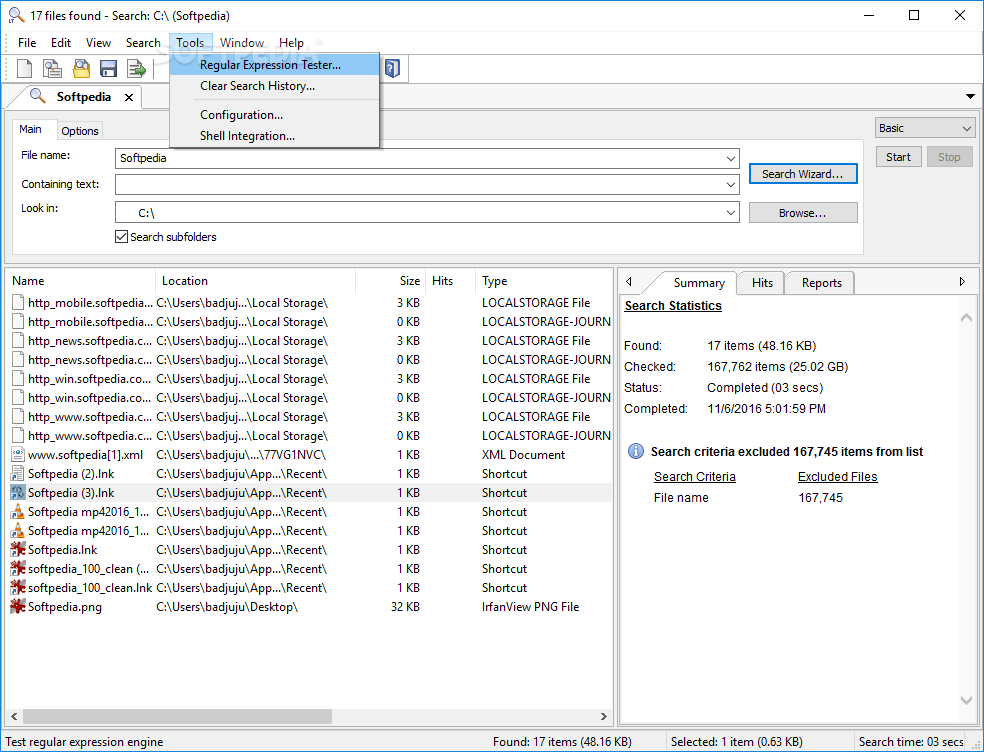Launch the Search Wizard
The height and width of the screenshot is (752, 984).
point(803,174)
